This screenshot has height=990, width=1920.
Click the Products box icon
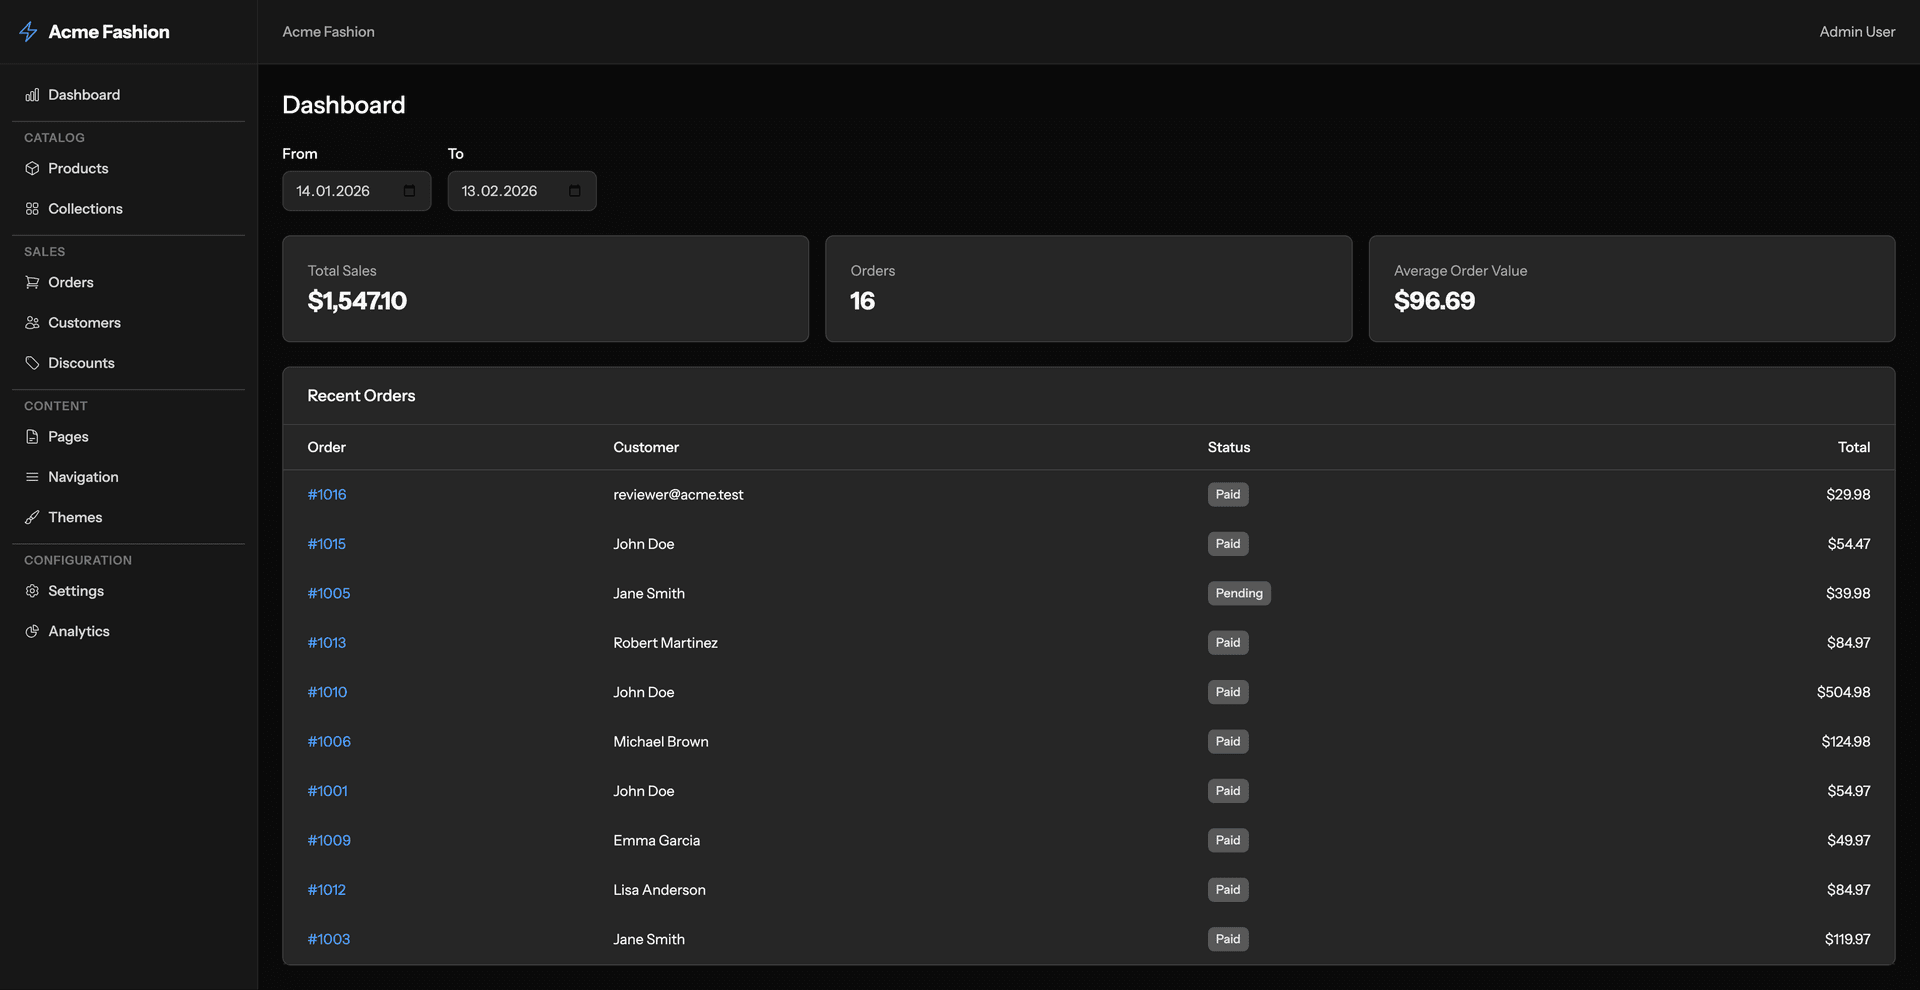coord(32,168)
